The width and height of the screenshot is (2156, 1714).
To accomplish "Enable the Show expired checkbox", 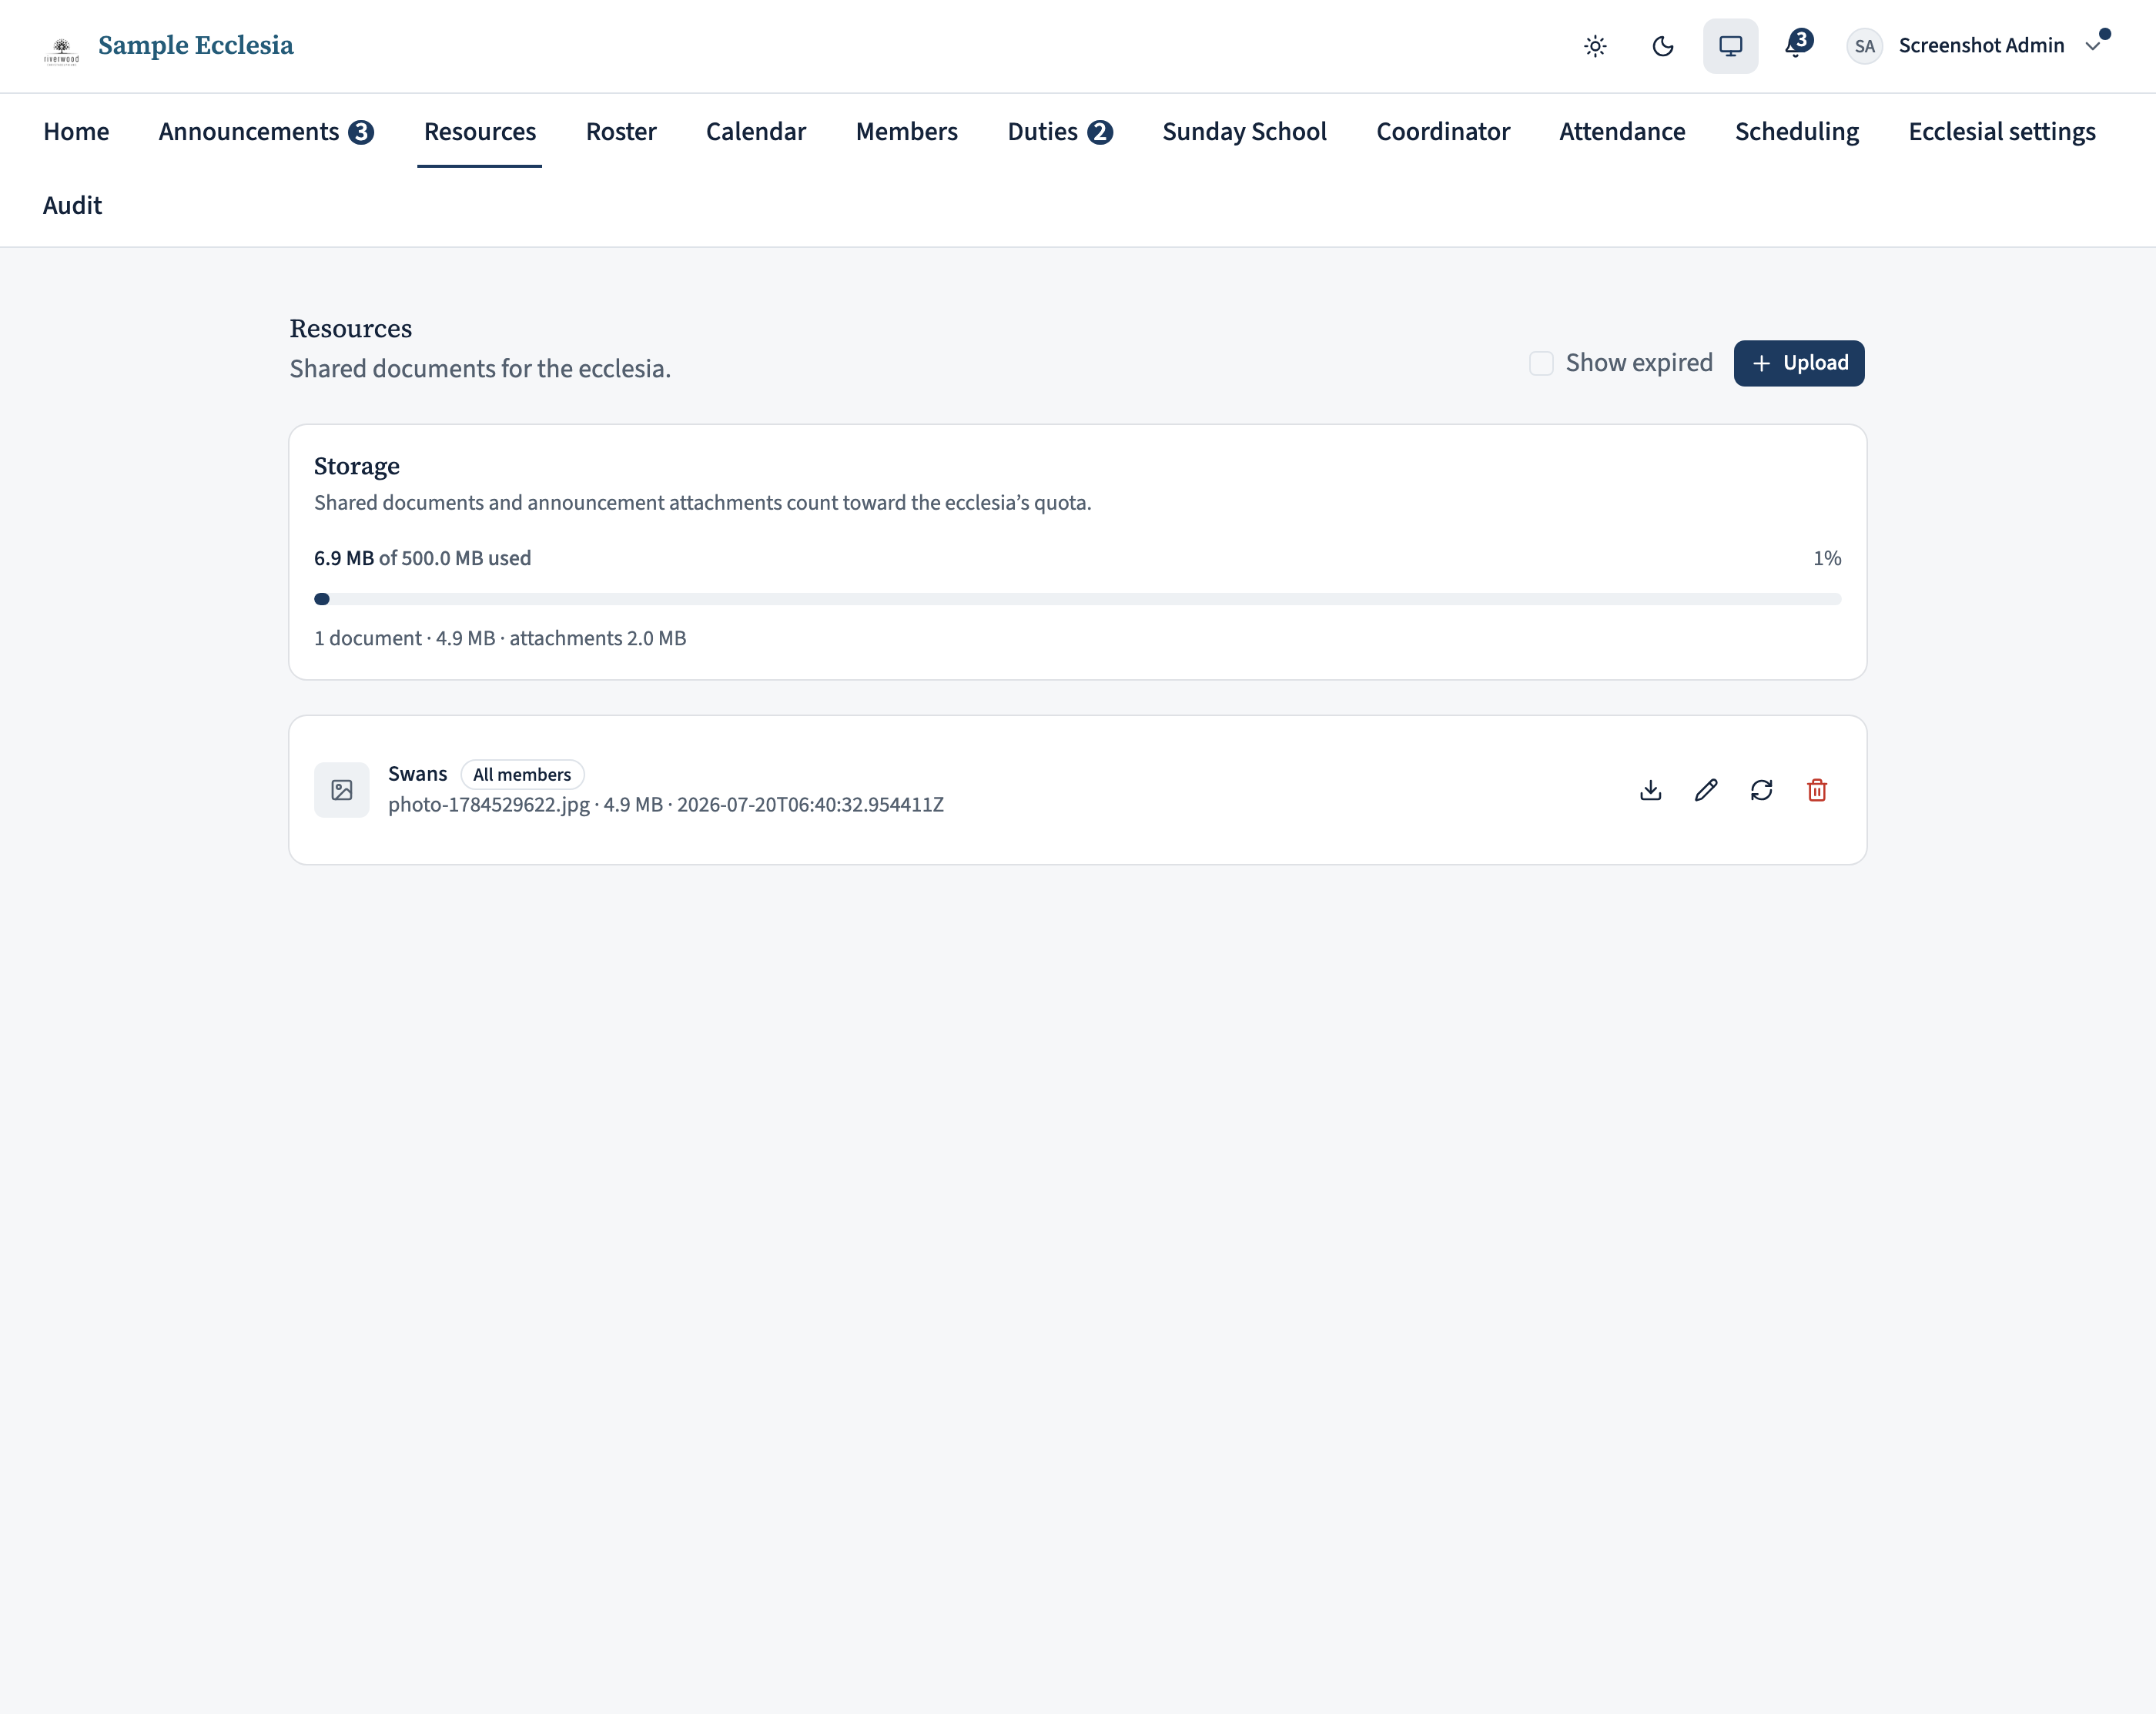I will pyautogui.click(x=1541, y=363).
